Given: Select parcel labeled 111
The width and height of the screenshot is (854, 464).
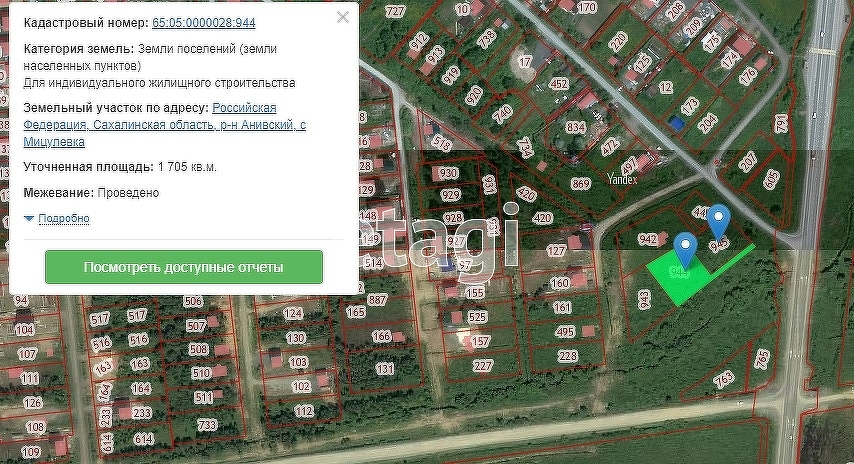Looking at the screenshot, I should click(x=30, y=378).
